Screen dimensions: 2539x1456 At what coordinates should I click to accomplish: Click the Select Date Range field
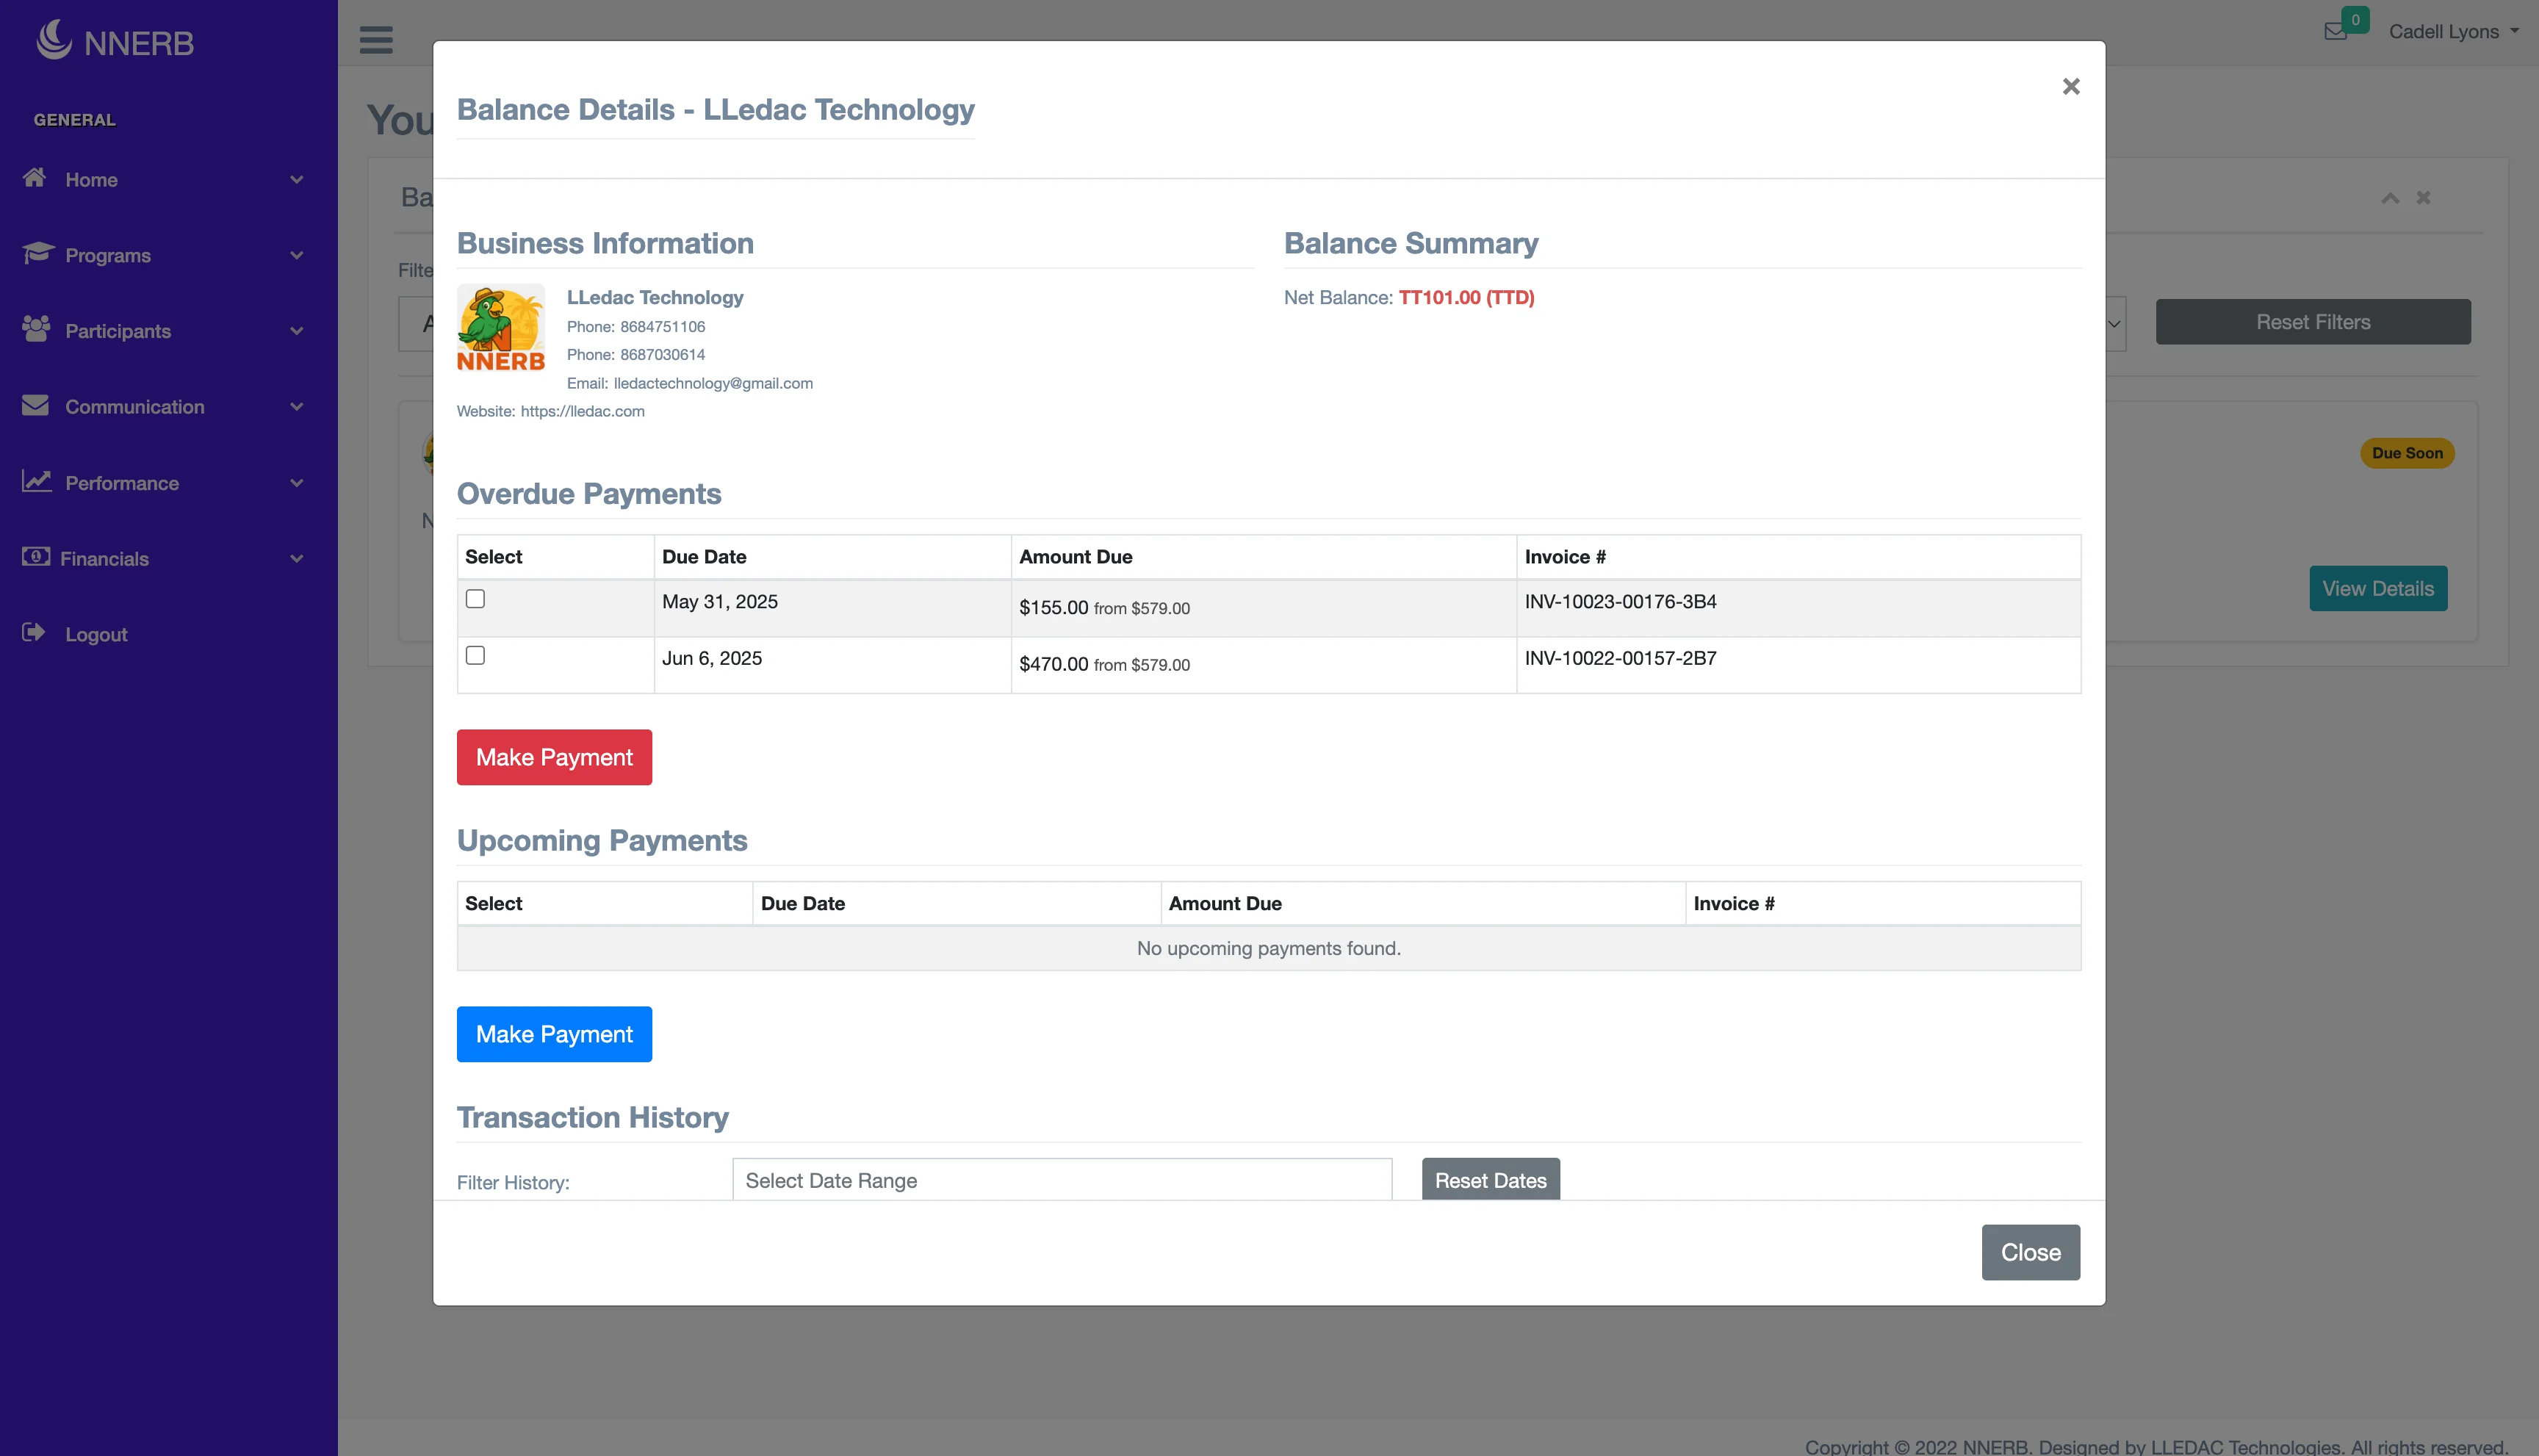pos(1061,1180)
